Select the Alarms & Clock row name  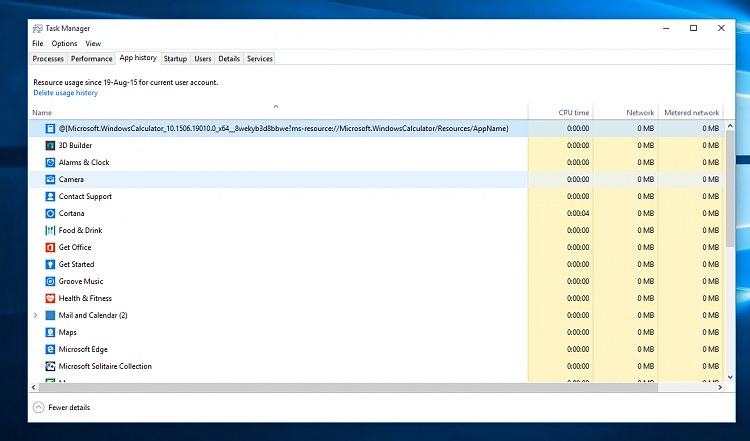point(84,163)
